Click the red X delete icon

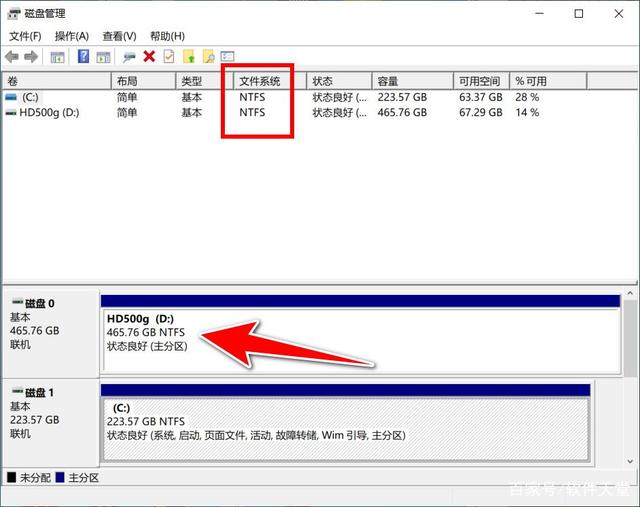point(149,57)
